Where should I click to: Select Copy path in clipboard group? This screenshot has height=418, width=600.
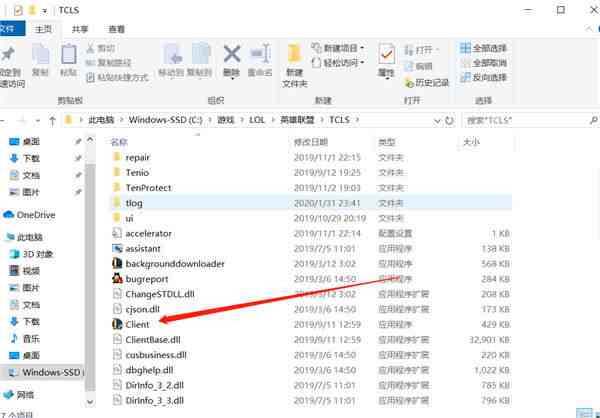click(109, 62)
